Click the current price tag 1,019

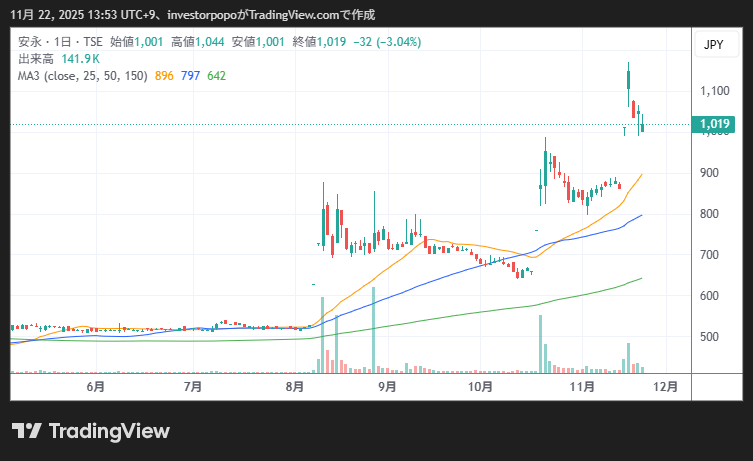714,125
